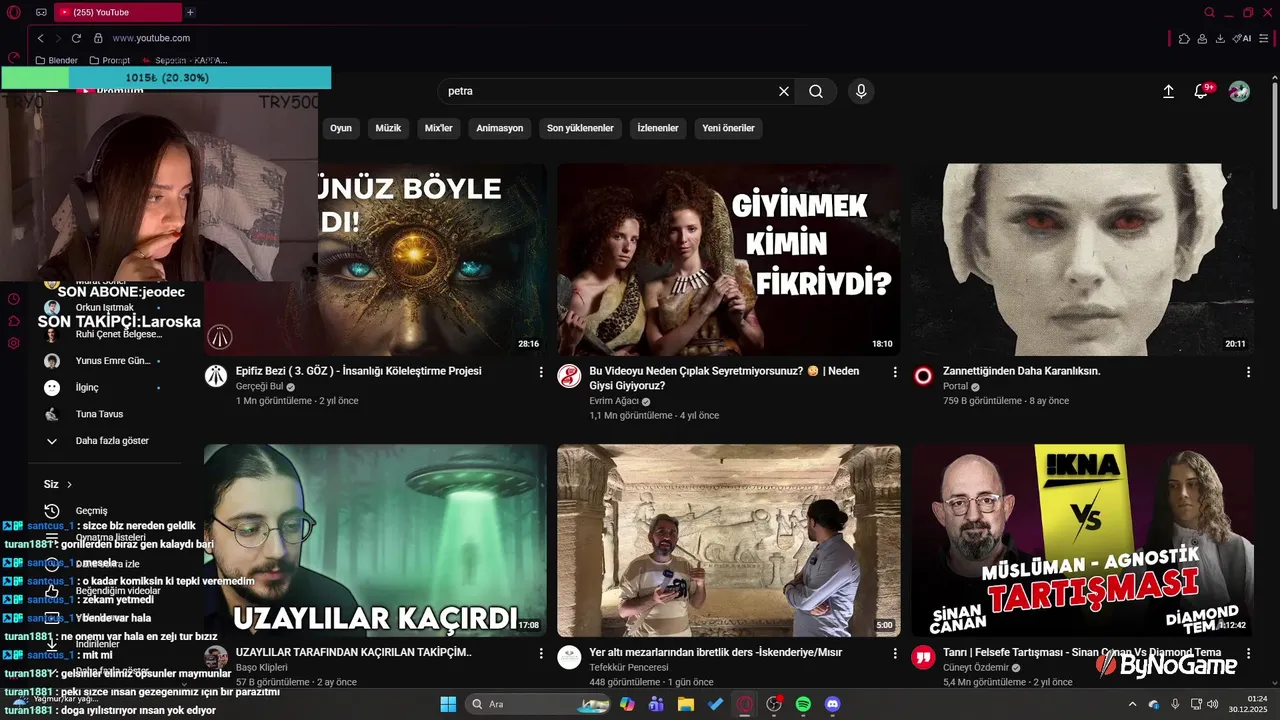Open Spotify from the taskbar
The height and width of the screenshot is (720, 1280).
coord(803,704)
